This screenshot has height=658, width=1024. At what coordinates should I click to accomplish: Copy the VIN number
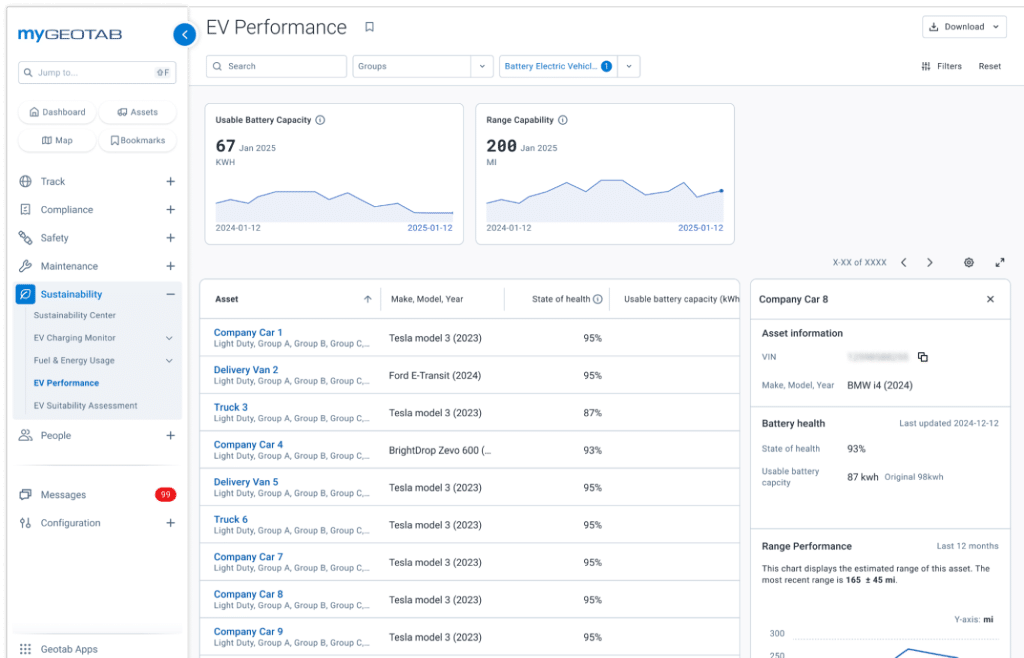click(922, 357)
